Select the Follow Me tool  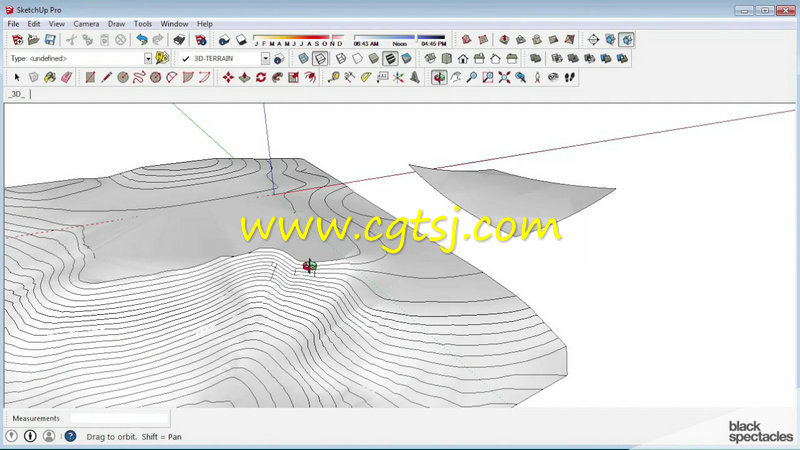[277, 77]
